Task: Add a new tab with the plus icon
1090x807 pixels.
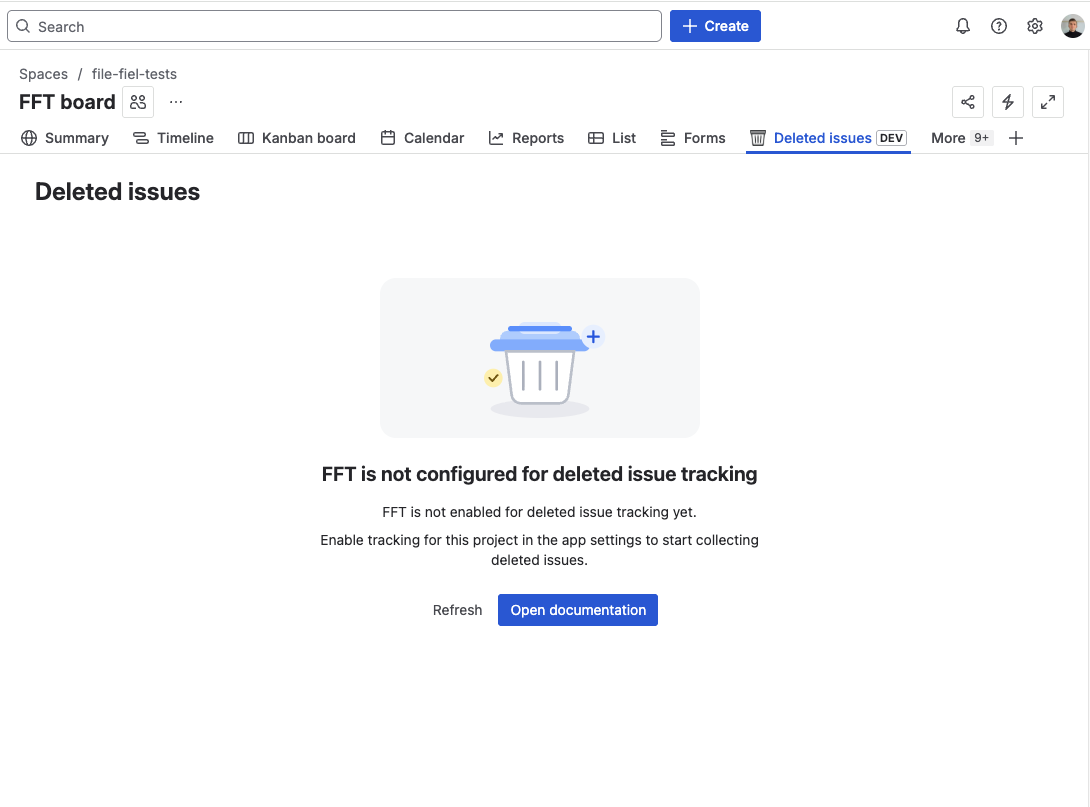Action: point(1016,138)
